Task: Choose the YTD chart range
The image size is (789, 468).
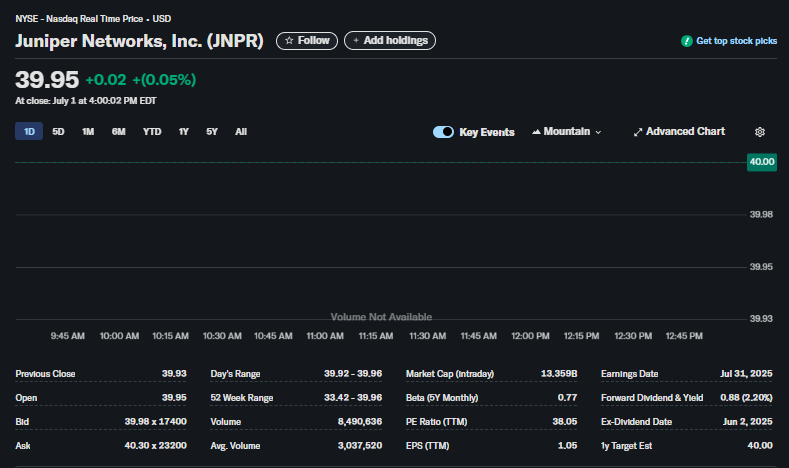Action: point(152,132)
